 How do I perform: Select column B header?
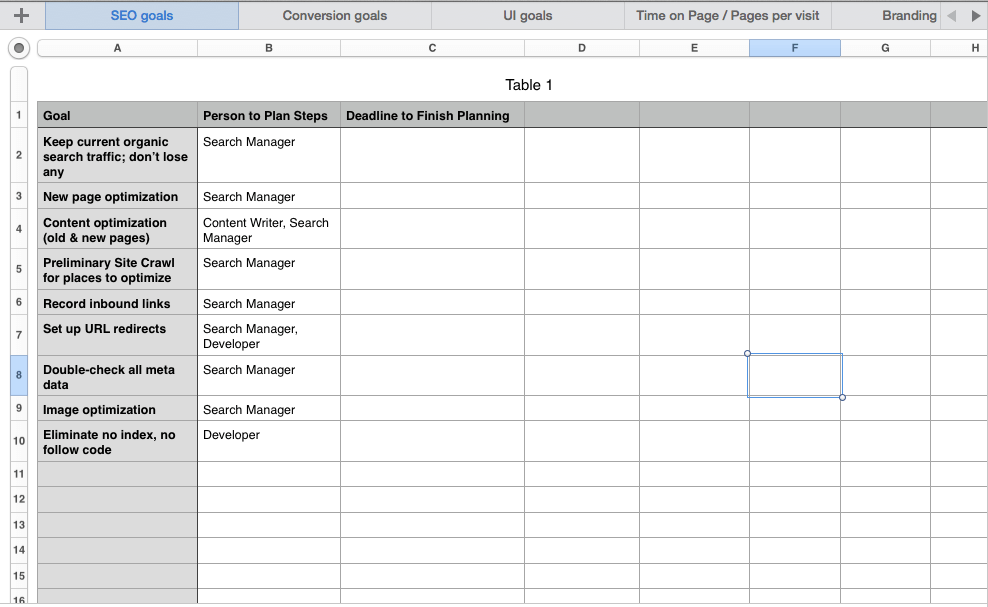coord(269,48)
